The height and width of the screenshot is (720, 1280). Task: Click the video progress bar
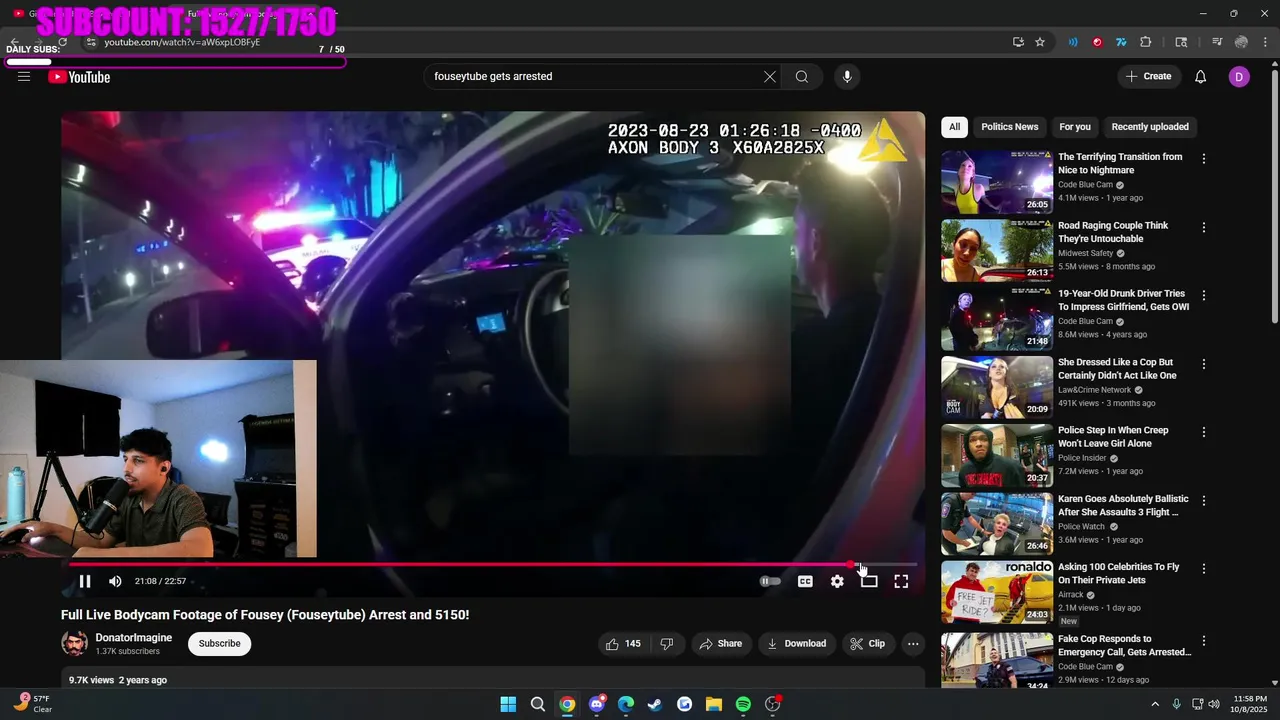click(492, 564)
